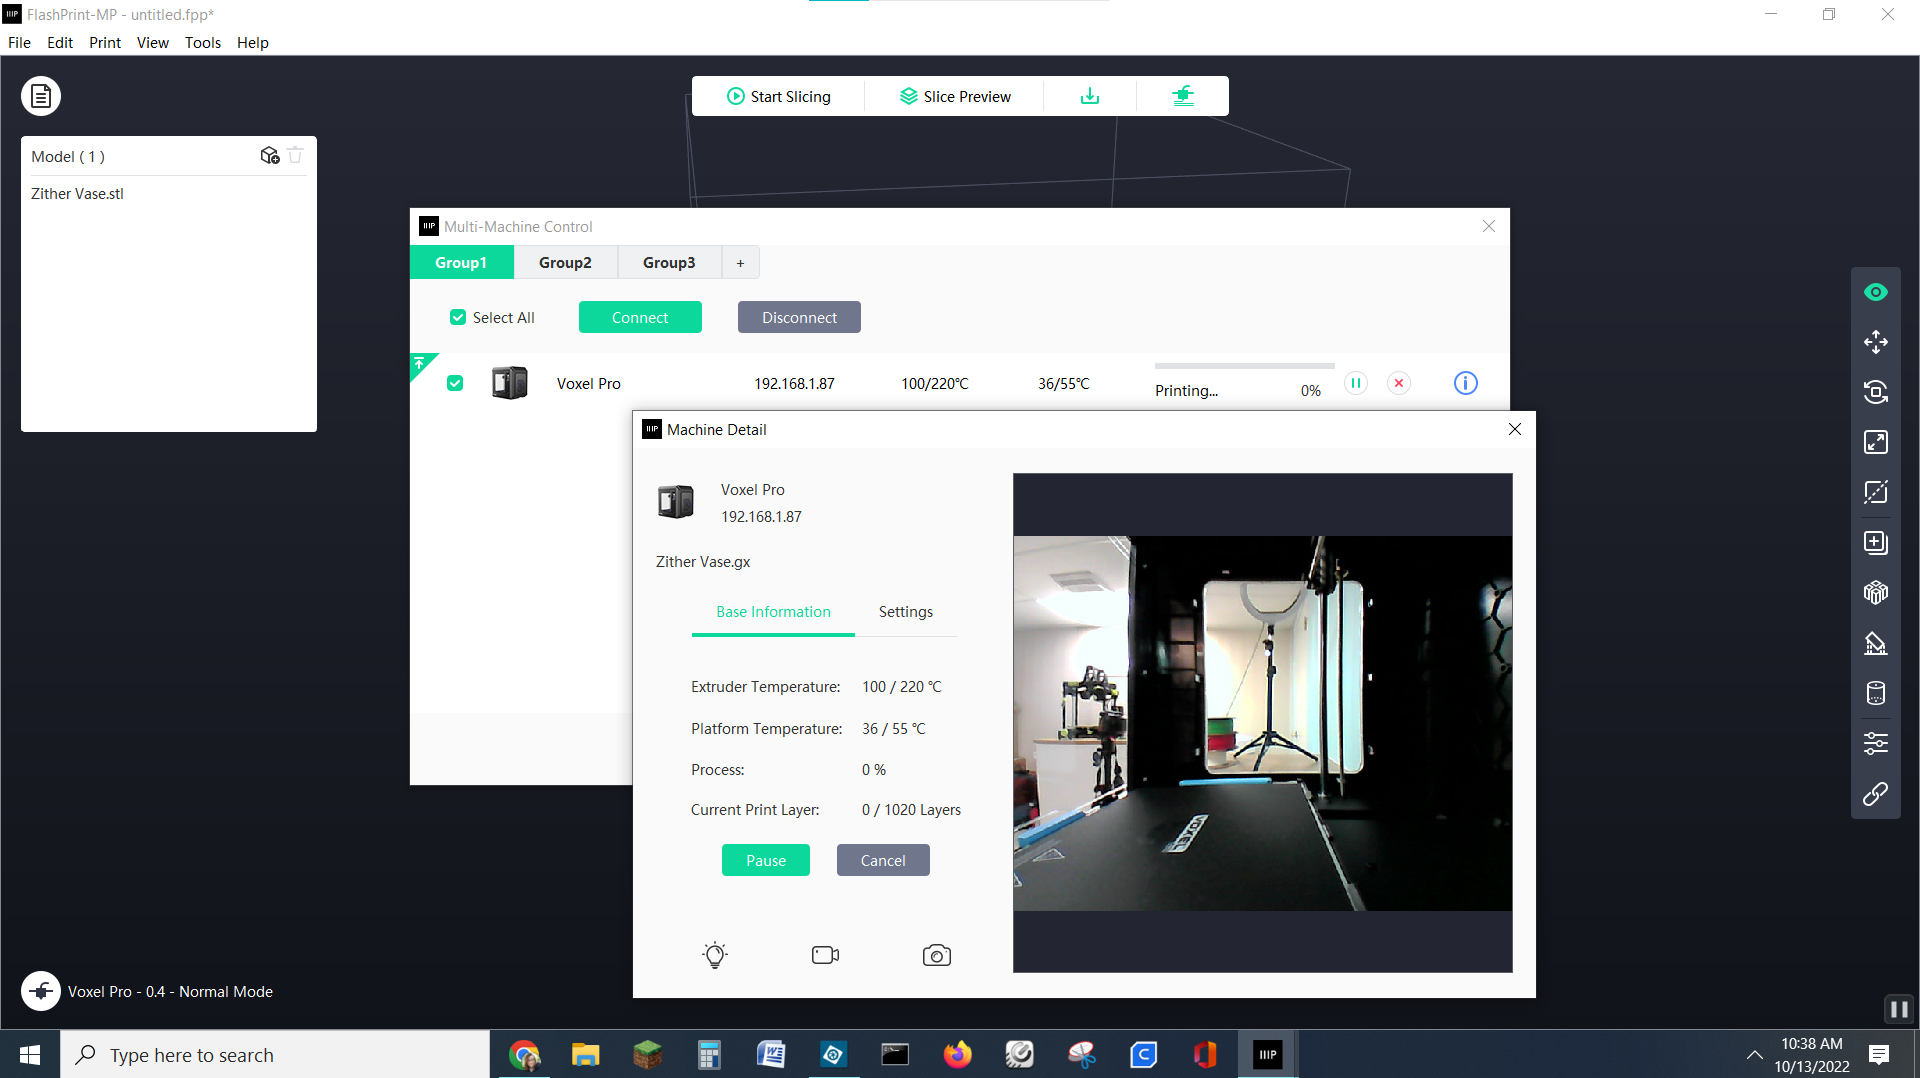The height and width of the screenshot is (1078, 1920).
Task: Click Voxel Pro - 0.4 - Normal Mode label
Action: [x=170, y=991]
